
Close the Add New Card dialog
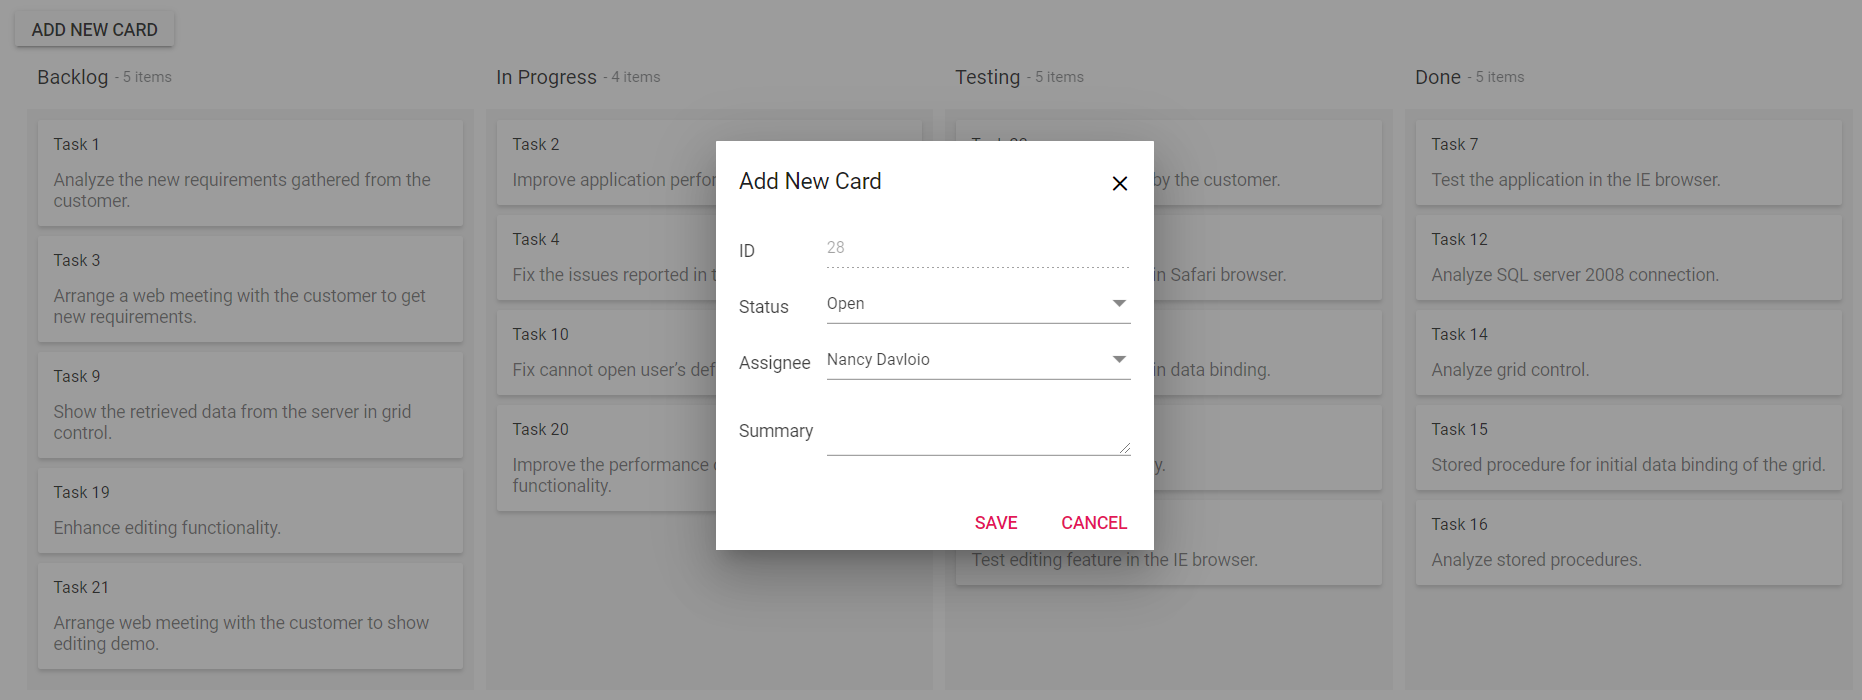(1120, 183)
